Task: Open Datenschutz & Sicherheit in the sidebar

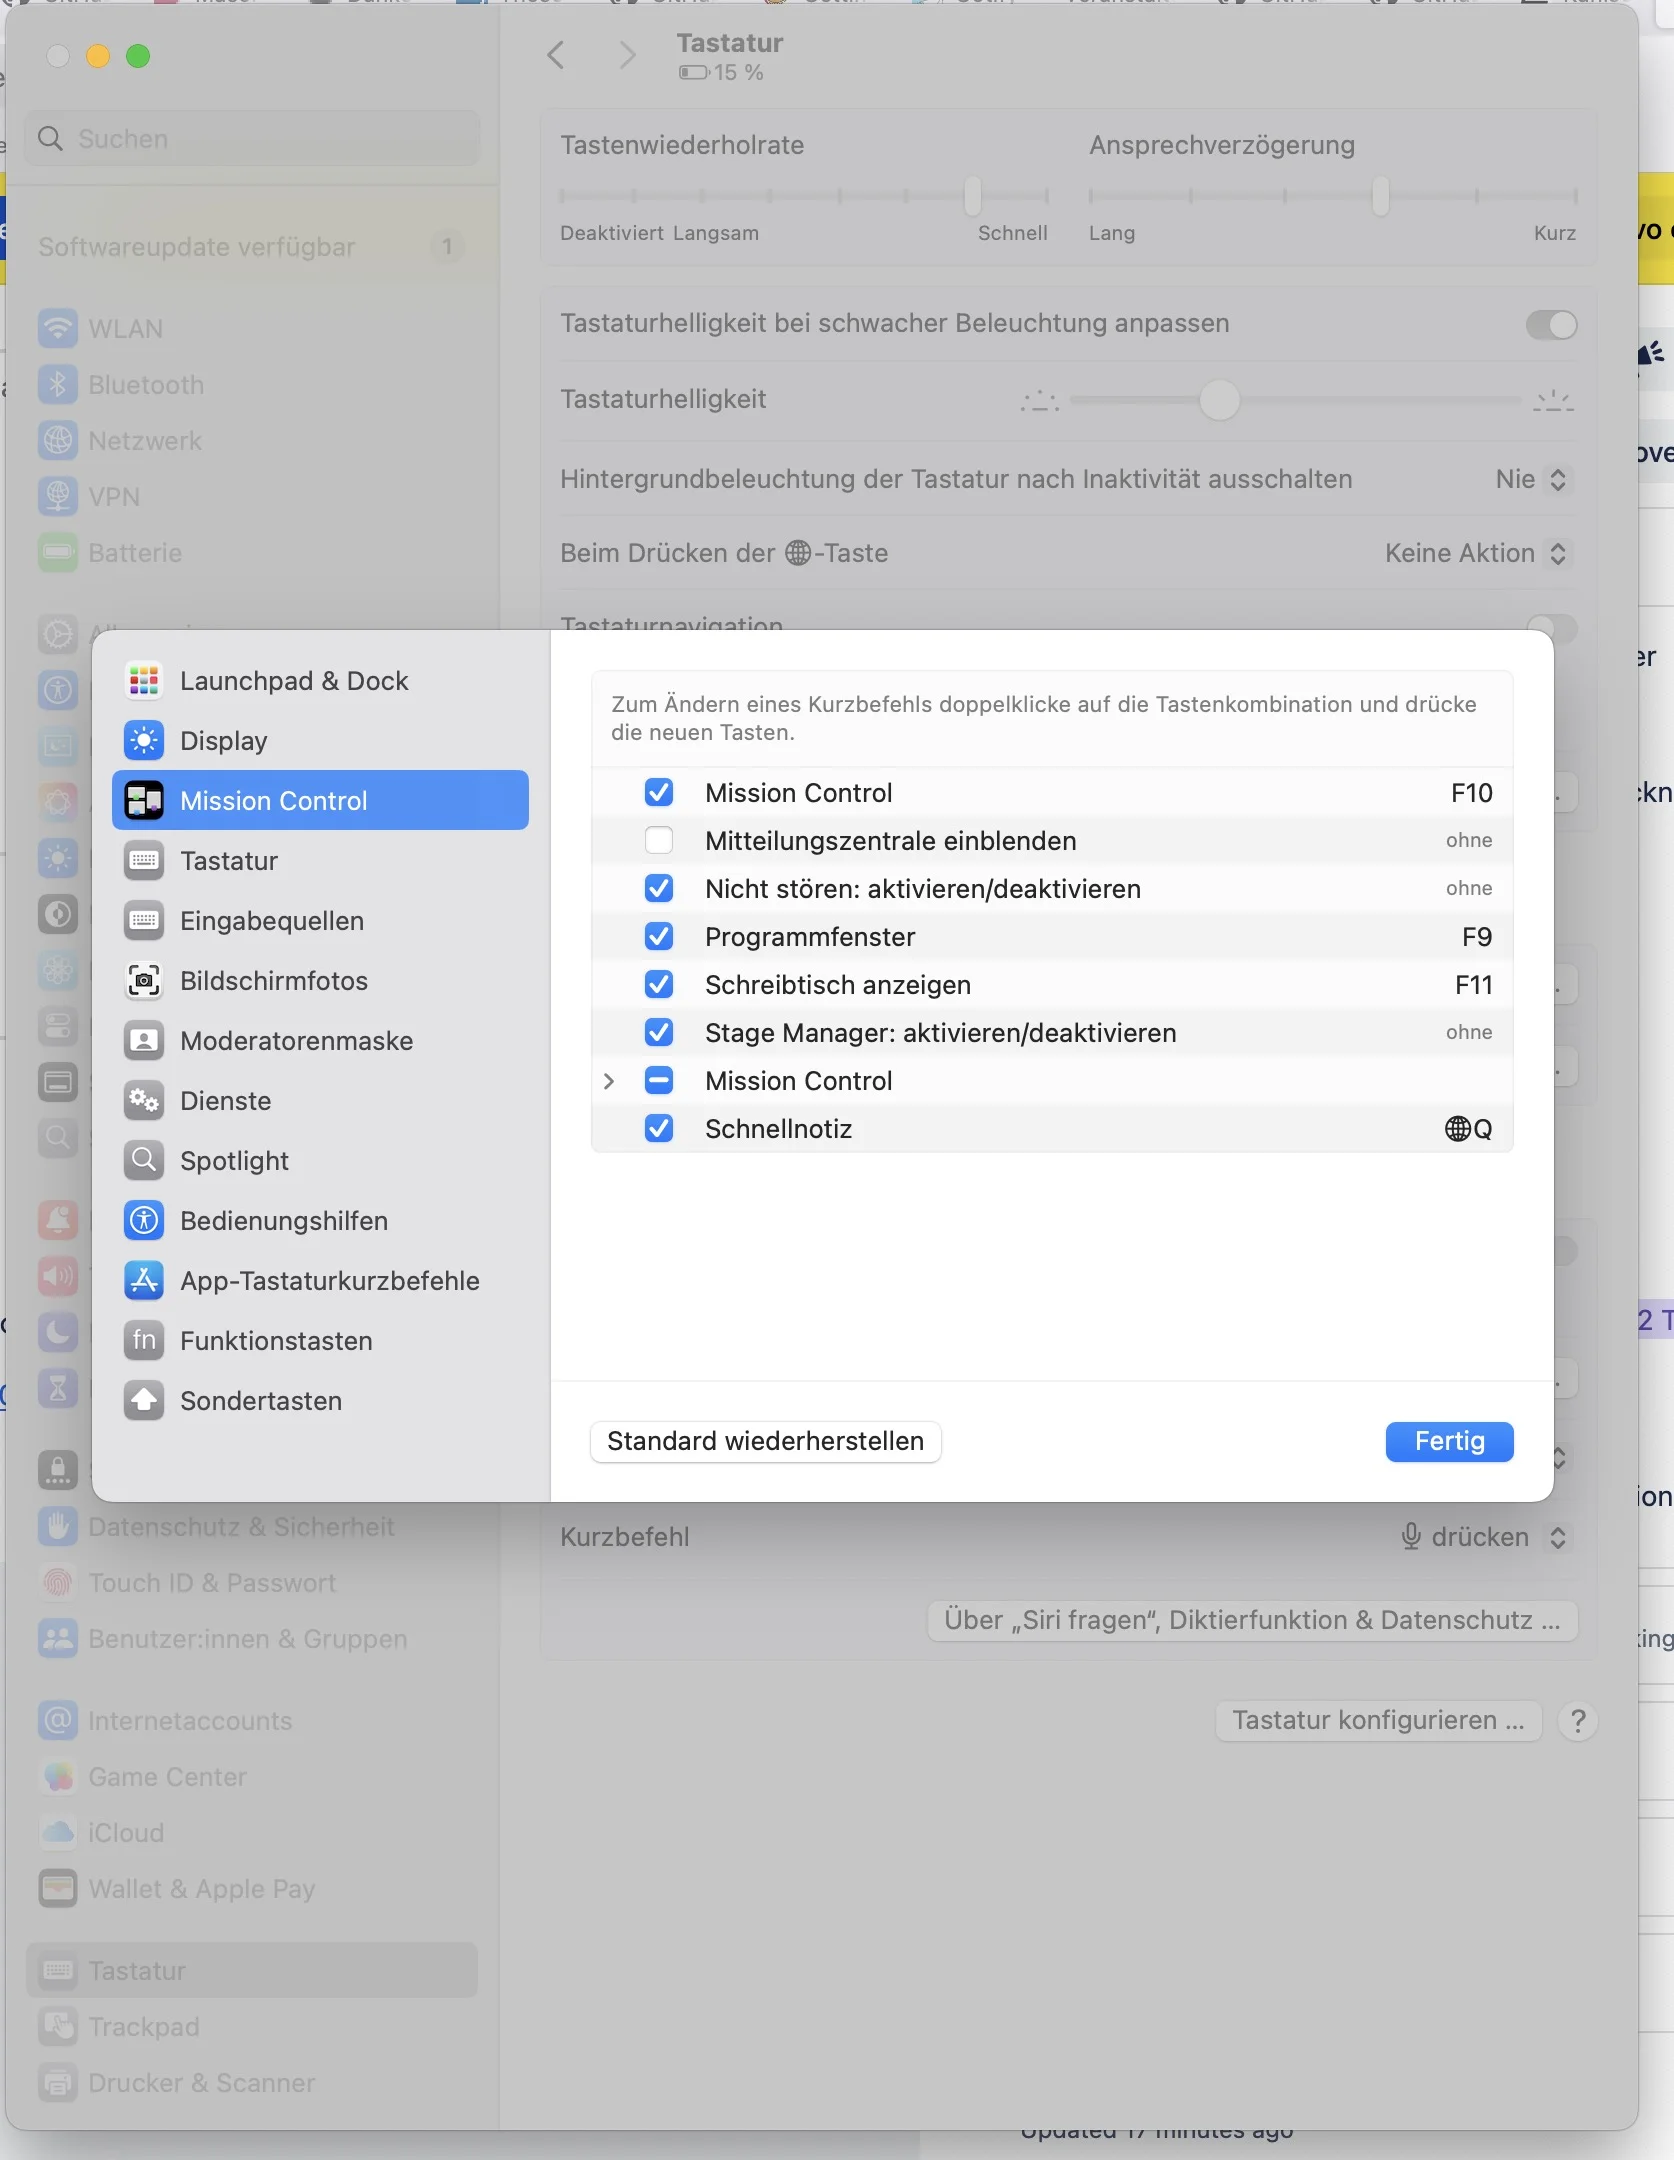Action: click(x=252, y=1527)
